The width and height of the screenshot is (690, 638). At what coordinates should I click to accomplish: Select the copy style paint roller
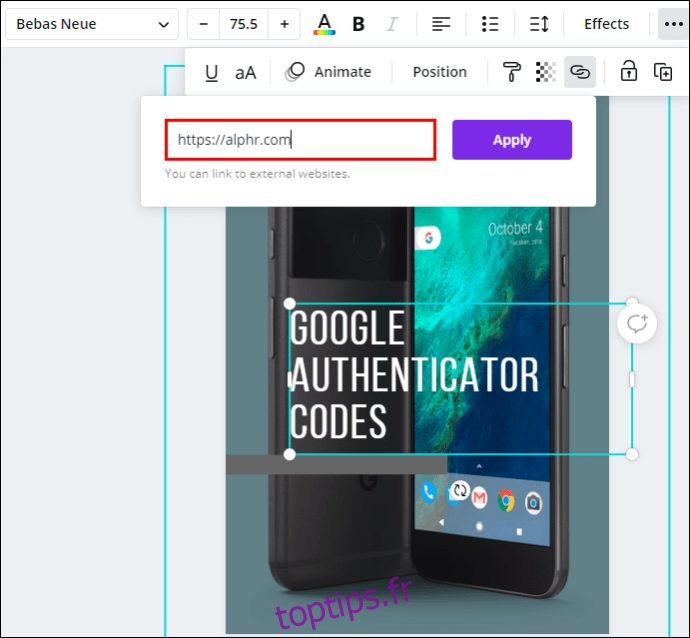pos(512,72)
